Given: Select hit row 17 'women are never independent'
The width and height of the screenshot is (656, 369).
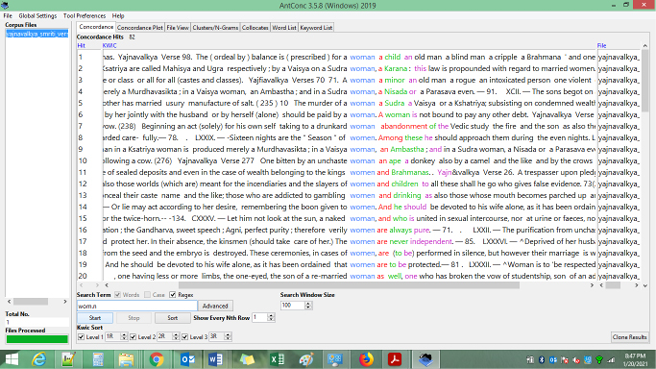Looking at the screenshot, I should (359, 241).
